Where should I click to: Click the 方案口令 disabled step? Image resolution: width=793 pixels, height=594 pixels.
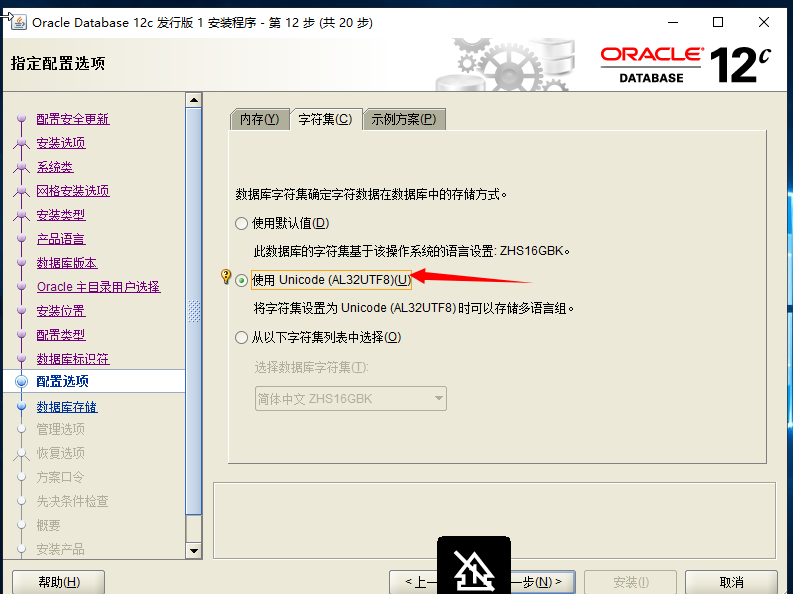click(61, 477)
